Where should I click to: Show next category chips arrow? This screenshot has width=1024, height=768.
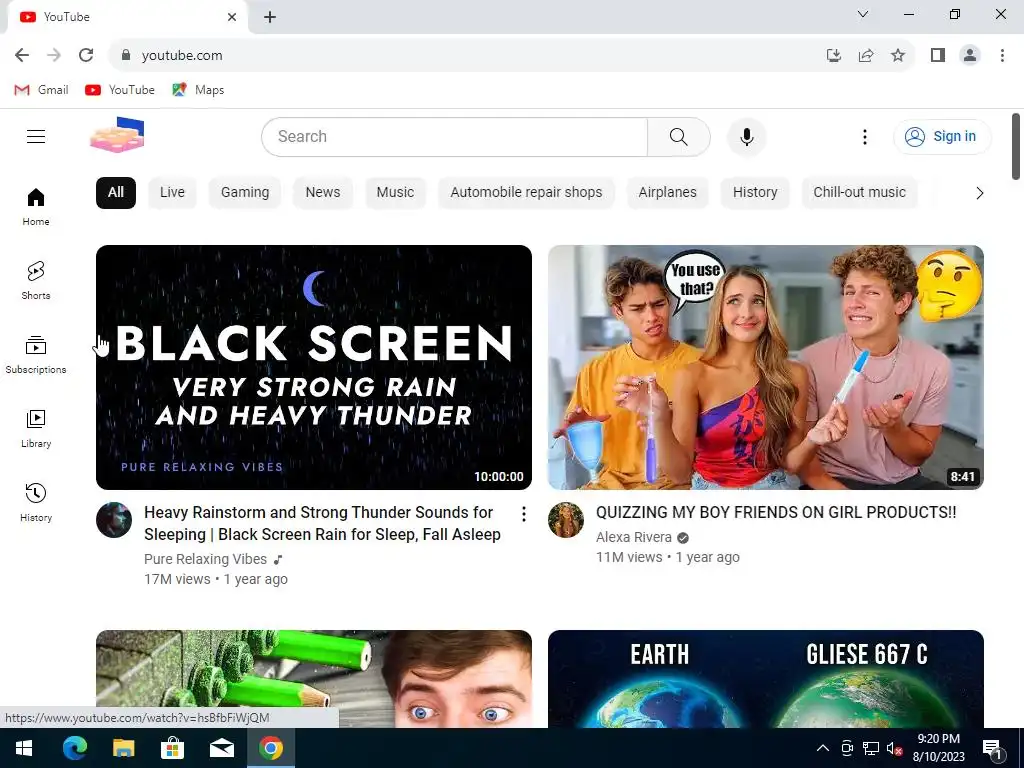point(979,193)
